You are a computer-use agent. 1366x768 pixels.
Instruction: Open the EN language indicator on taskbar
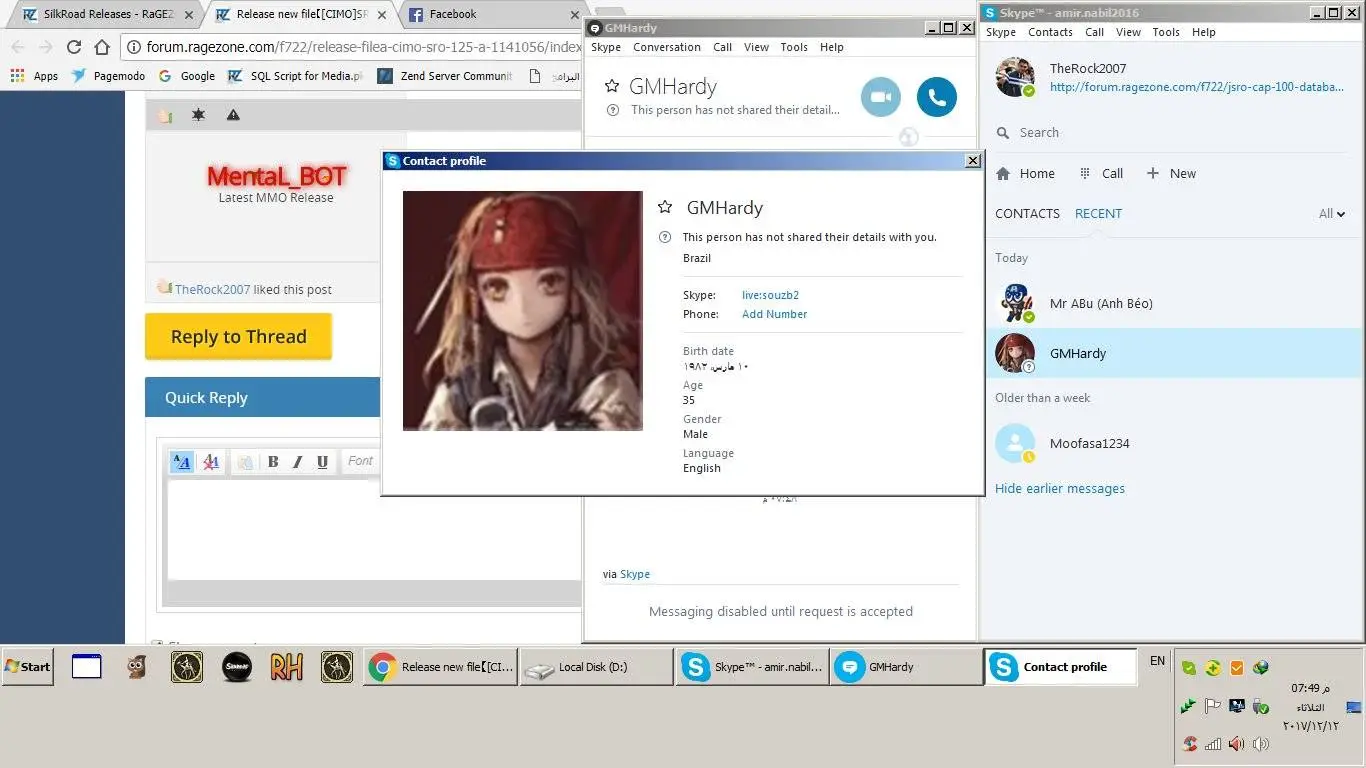[1157, 661]
